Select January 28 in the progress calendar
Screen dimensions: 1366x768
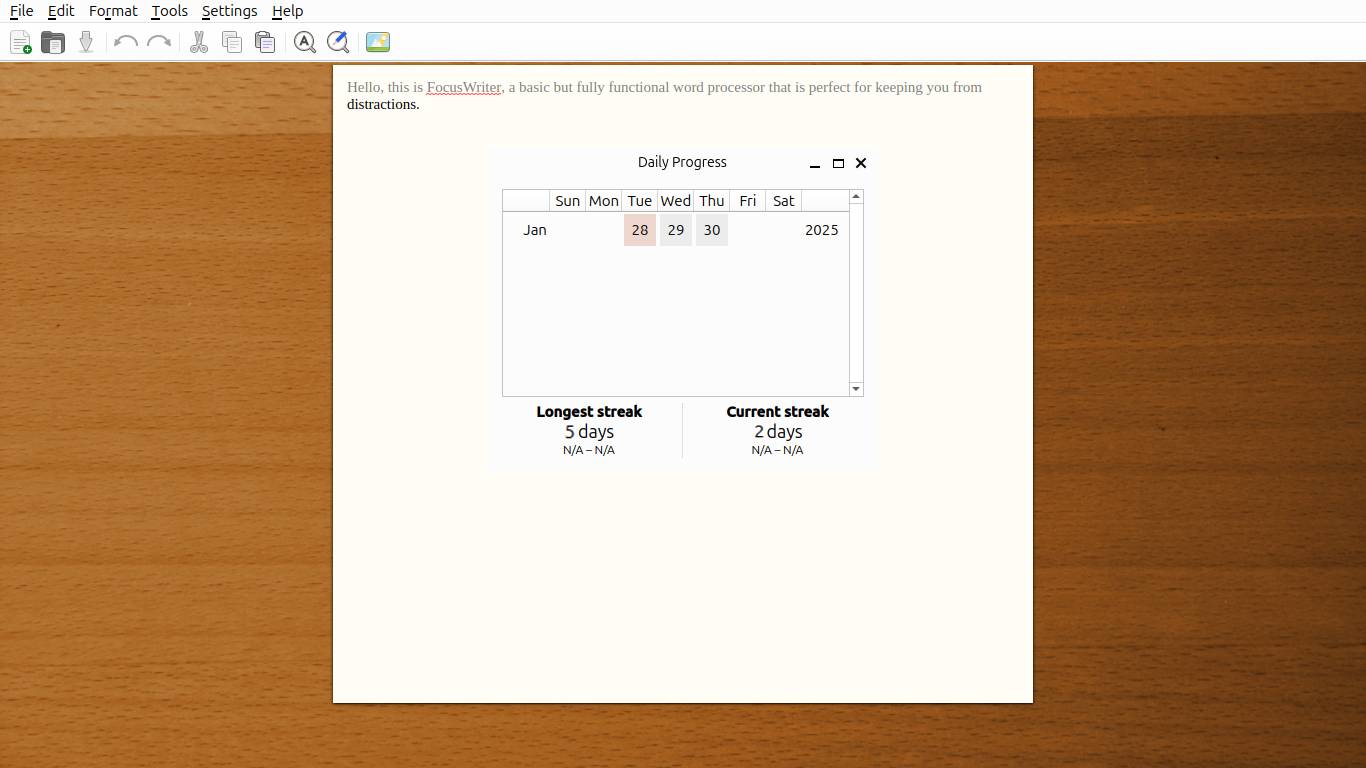640,230
